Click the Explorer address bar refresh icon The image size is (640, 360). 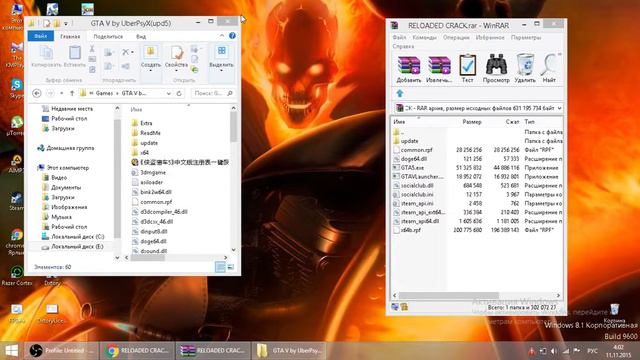[x=179, y=93]
